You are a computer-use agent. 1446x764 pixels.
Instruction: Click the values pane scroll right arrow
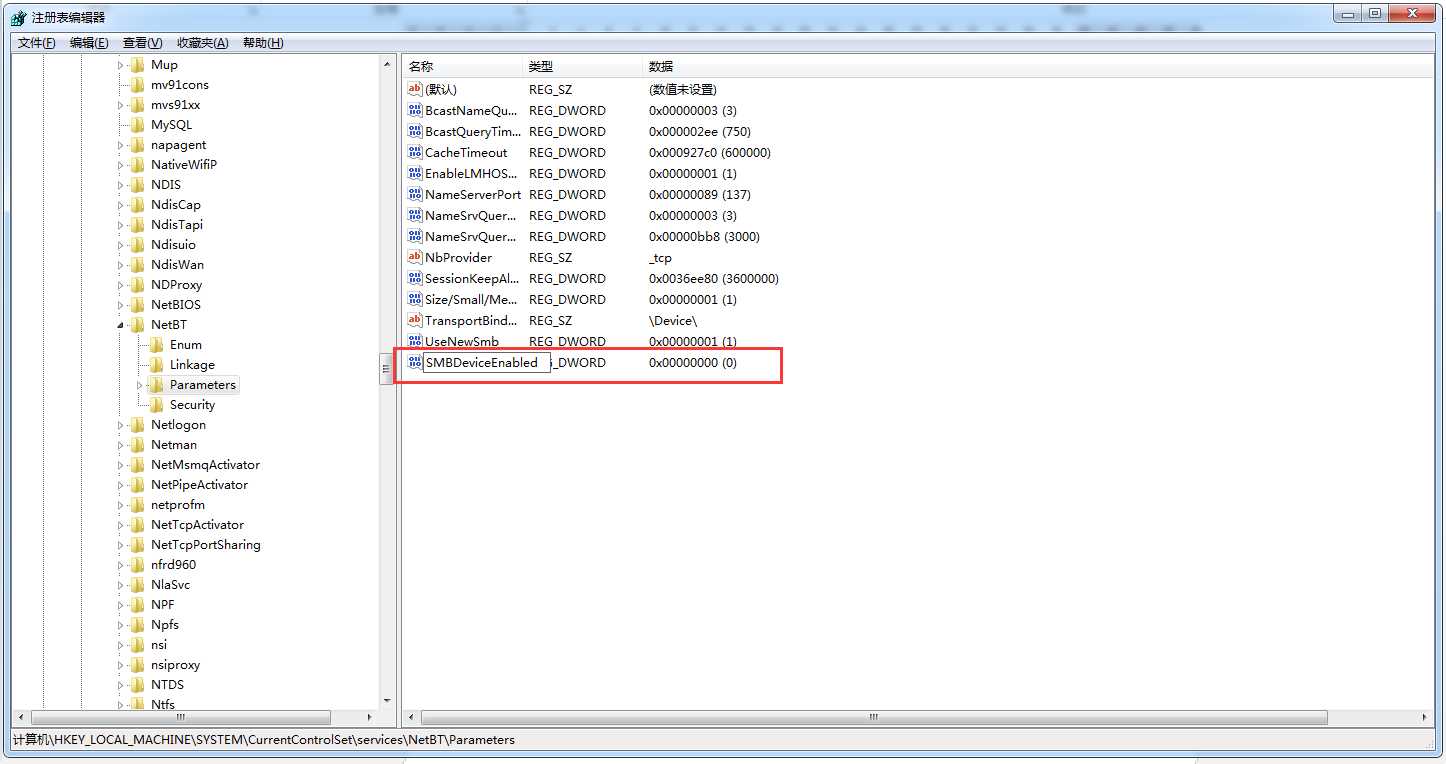click(x=1425, y=718)
